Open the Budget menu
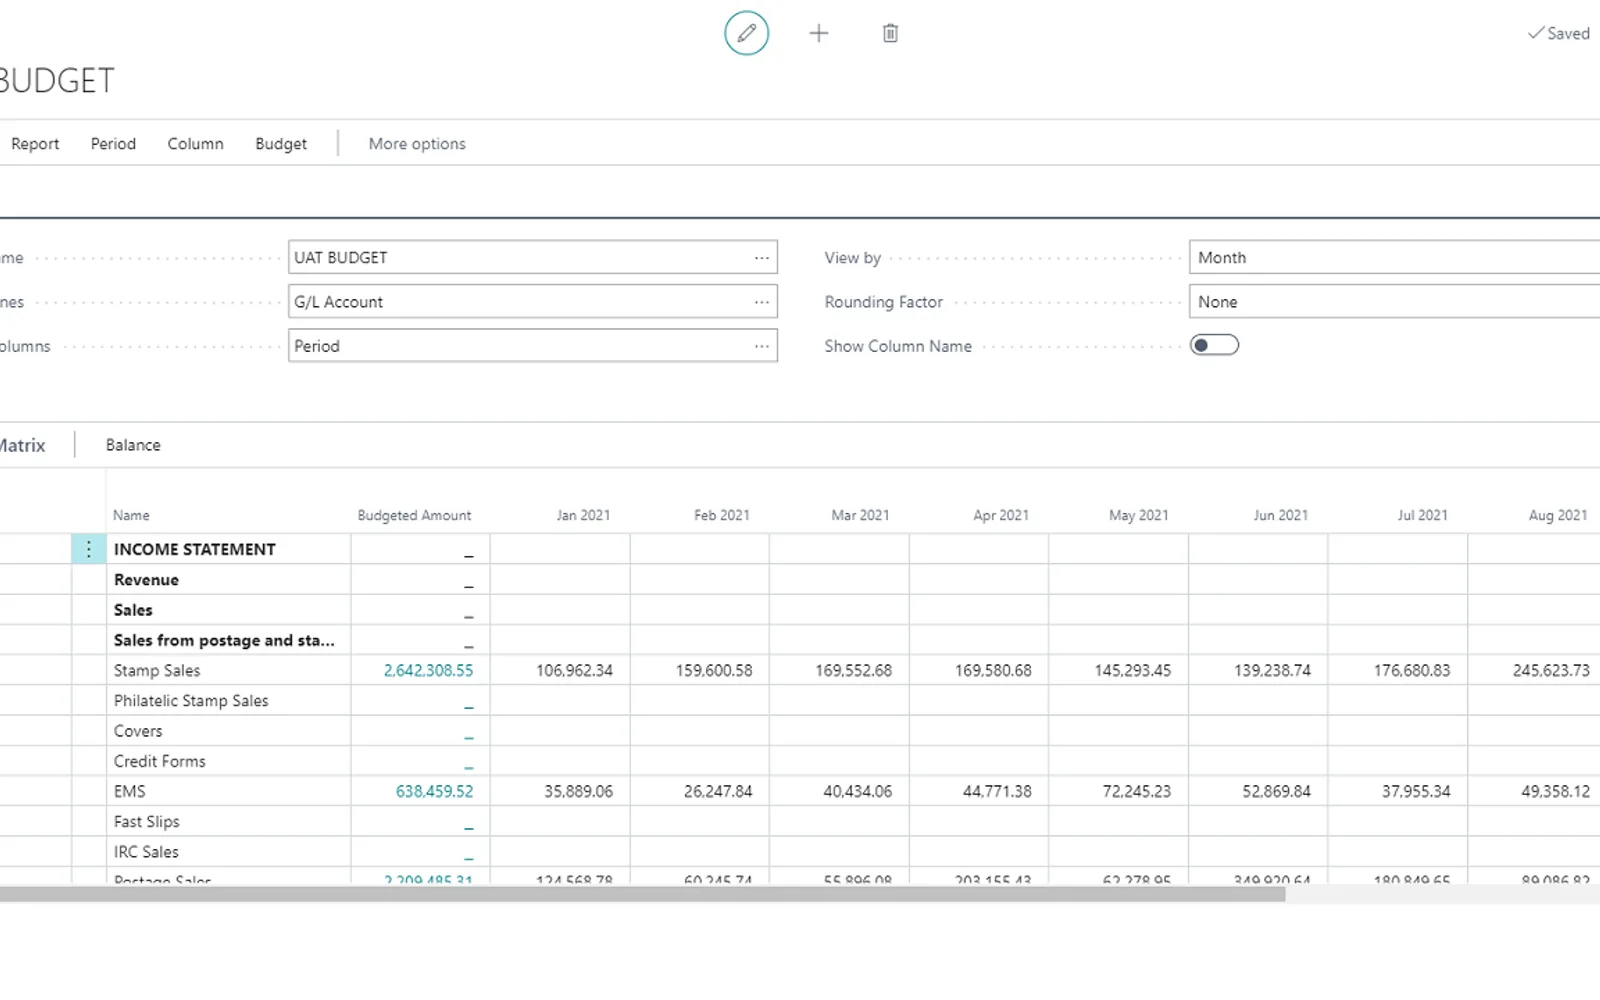1600x1000 pixels. (x=281, y=143)
